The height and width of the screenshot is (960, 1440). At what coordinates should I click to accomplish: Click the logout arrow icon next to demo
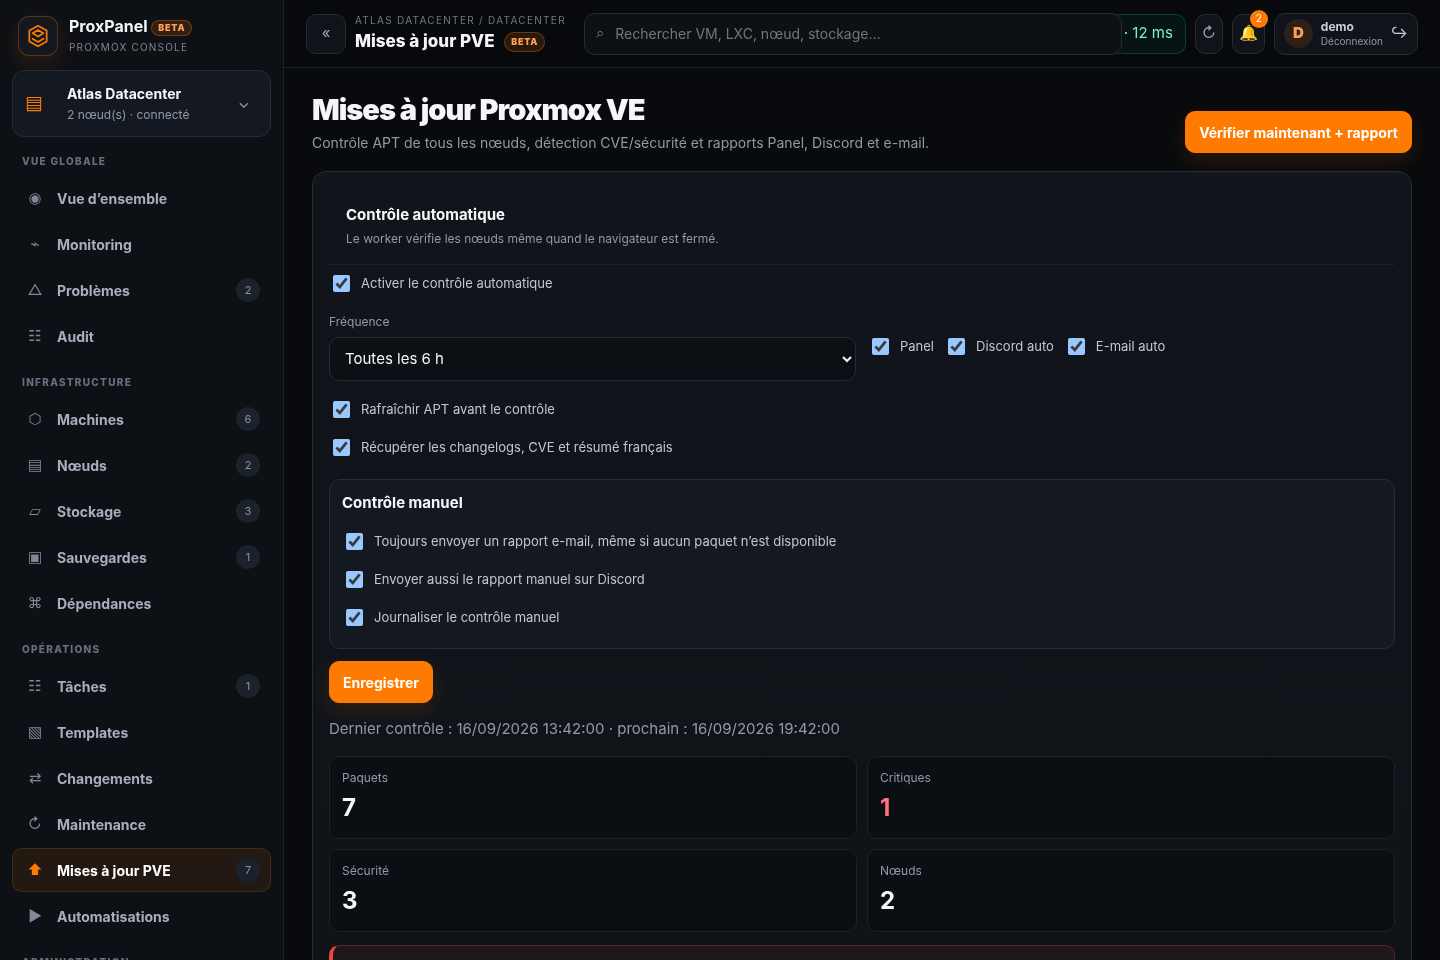point(1399,33)
